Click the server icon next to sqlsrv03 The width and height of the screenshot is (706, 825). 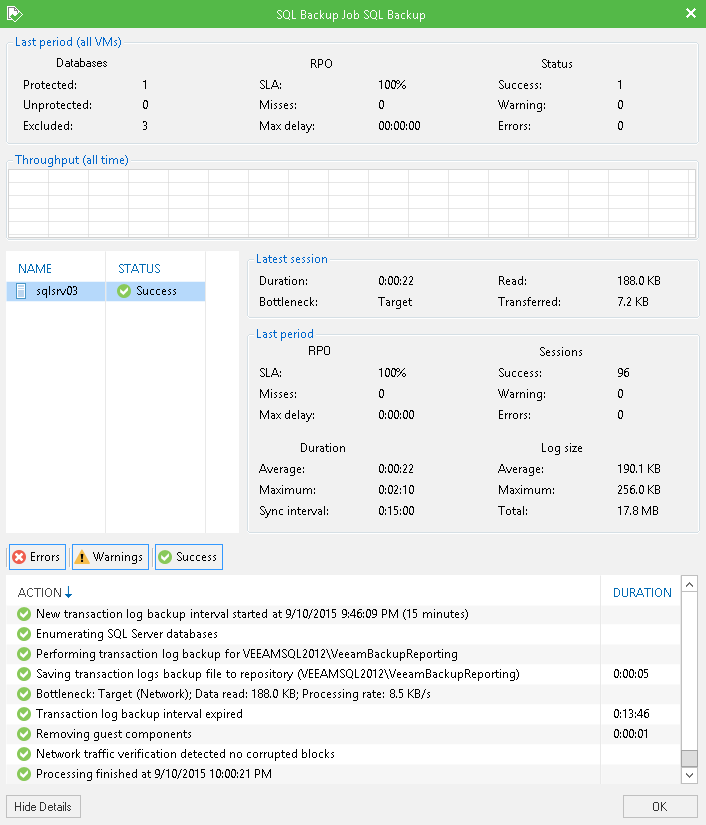pos(21,291)
